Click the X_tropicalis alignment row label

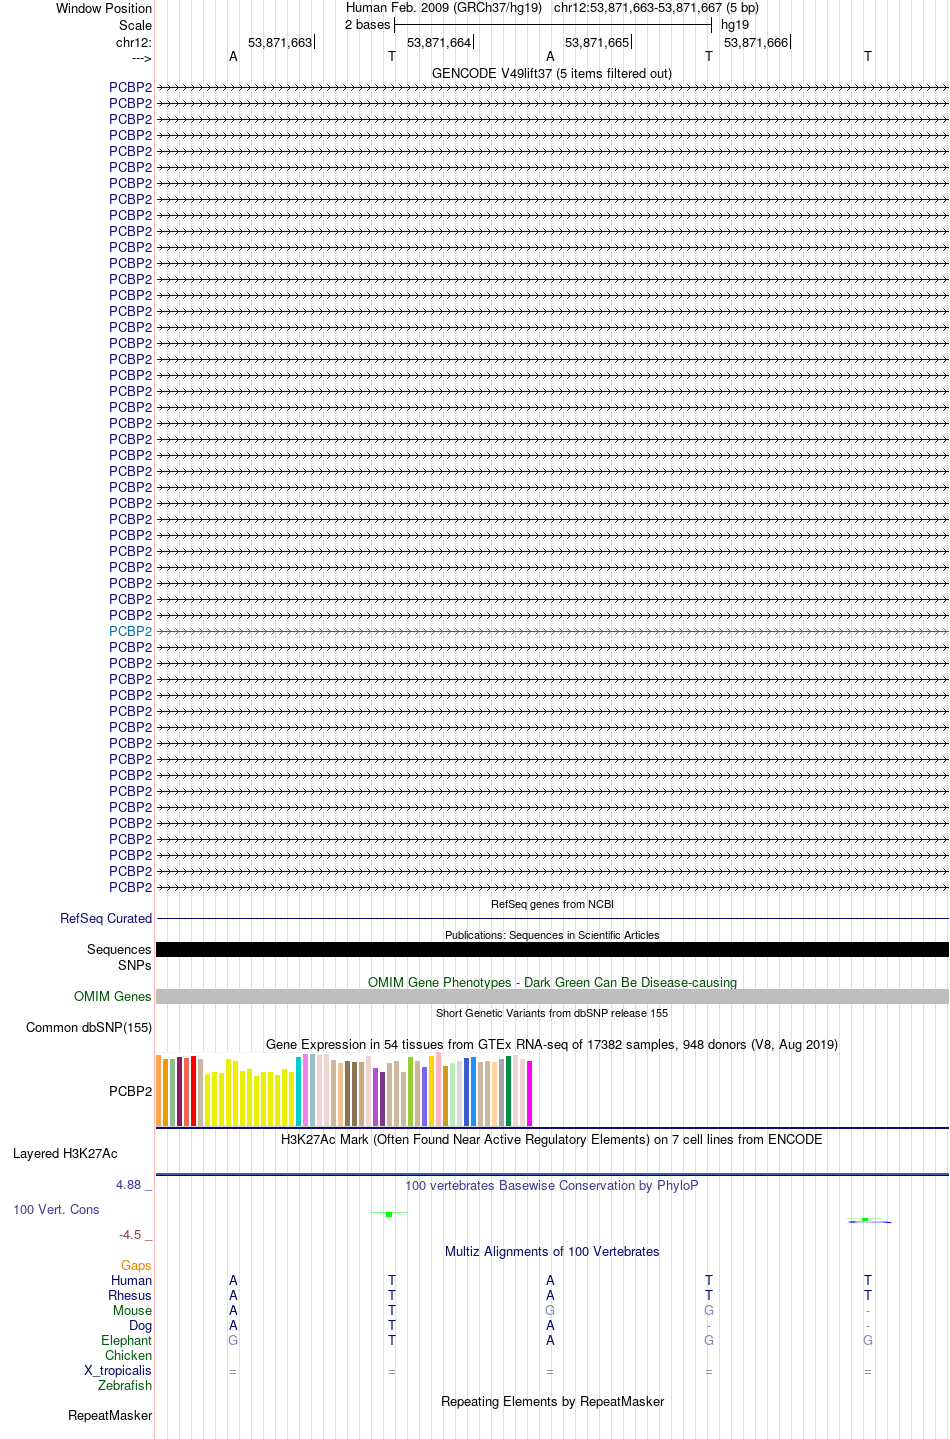coord(118,1370)
